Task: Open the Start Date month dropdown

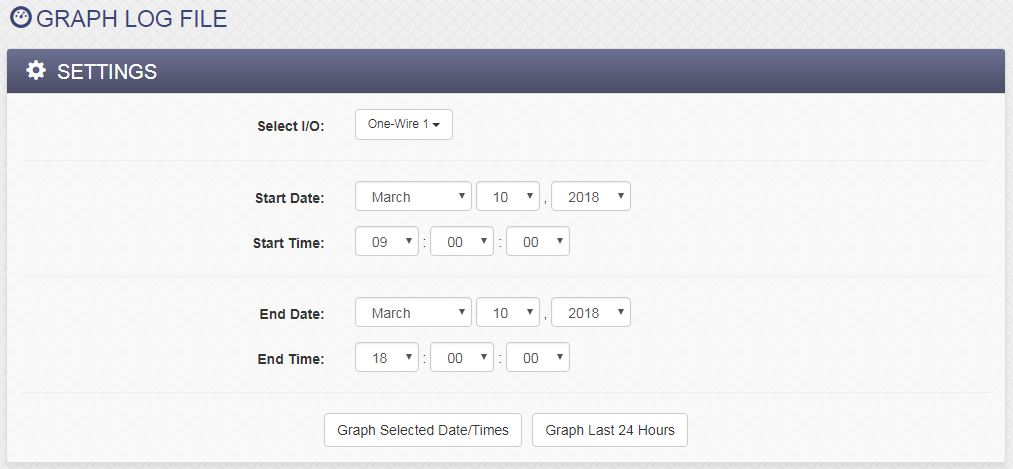Action: pos(413,196)
